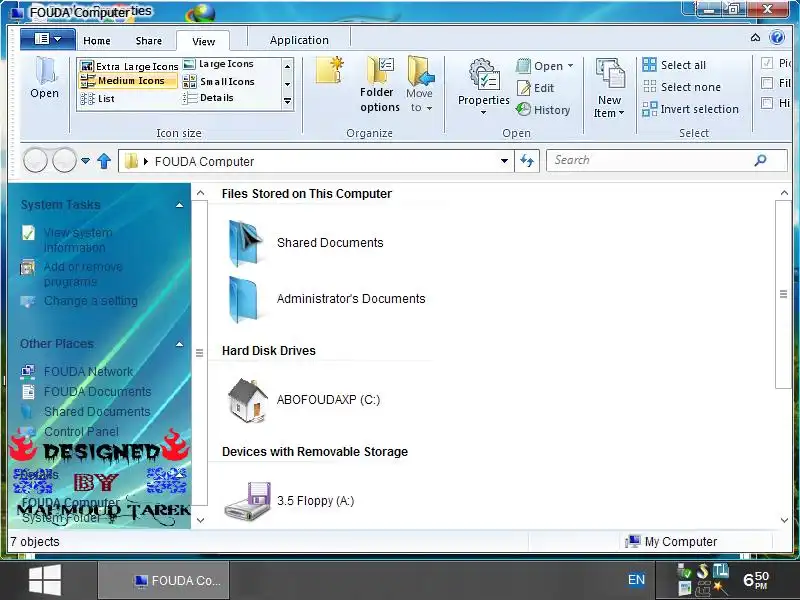Toggle the checkbox labeled Fil

click(766, 83)
